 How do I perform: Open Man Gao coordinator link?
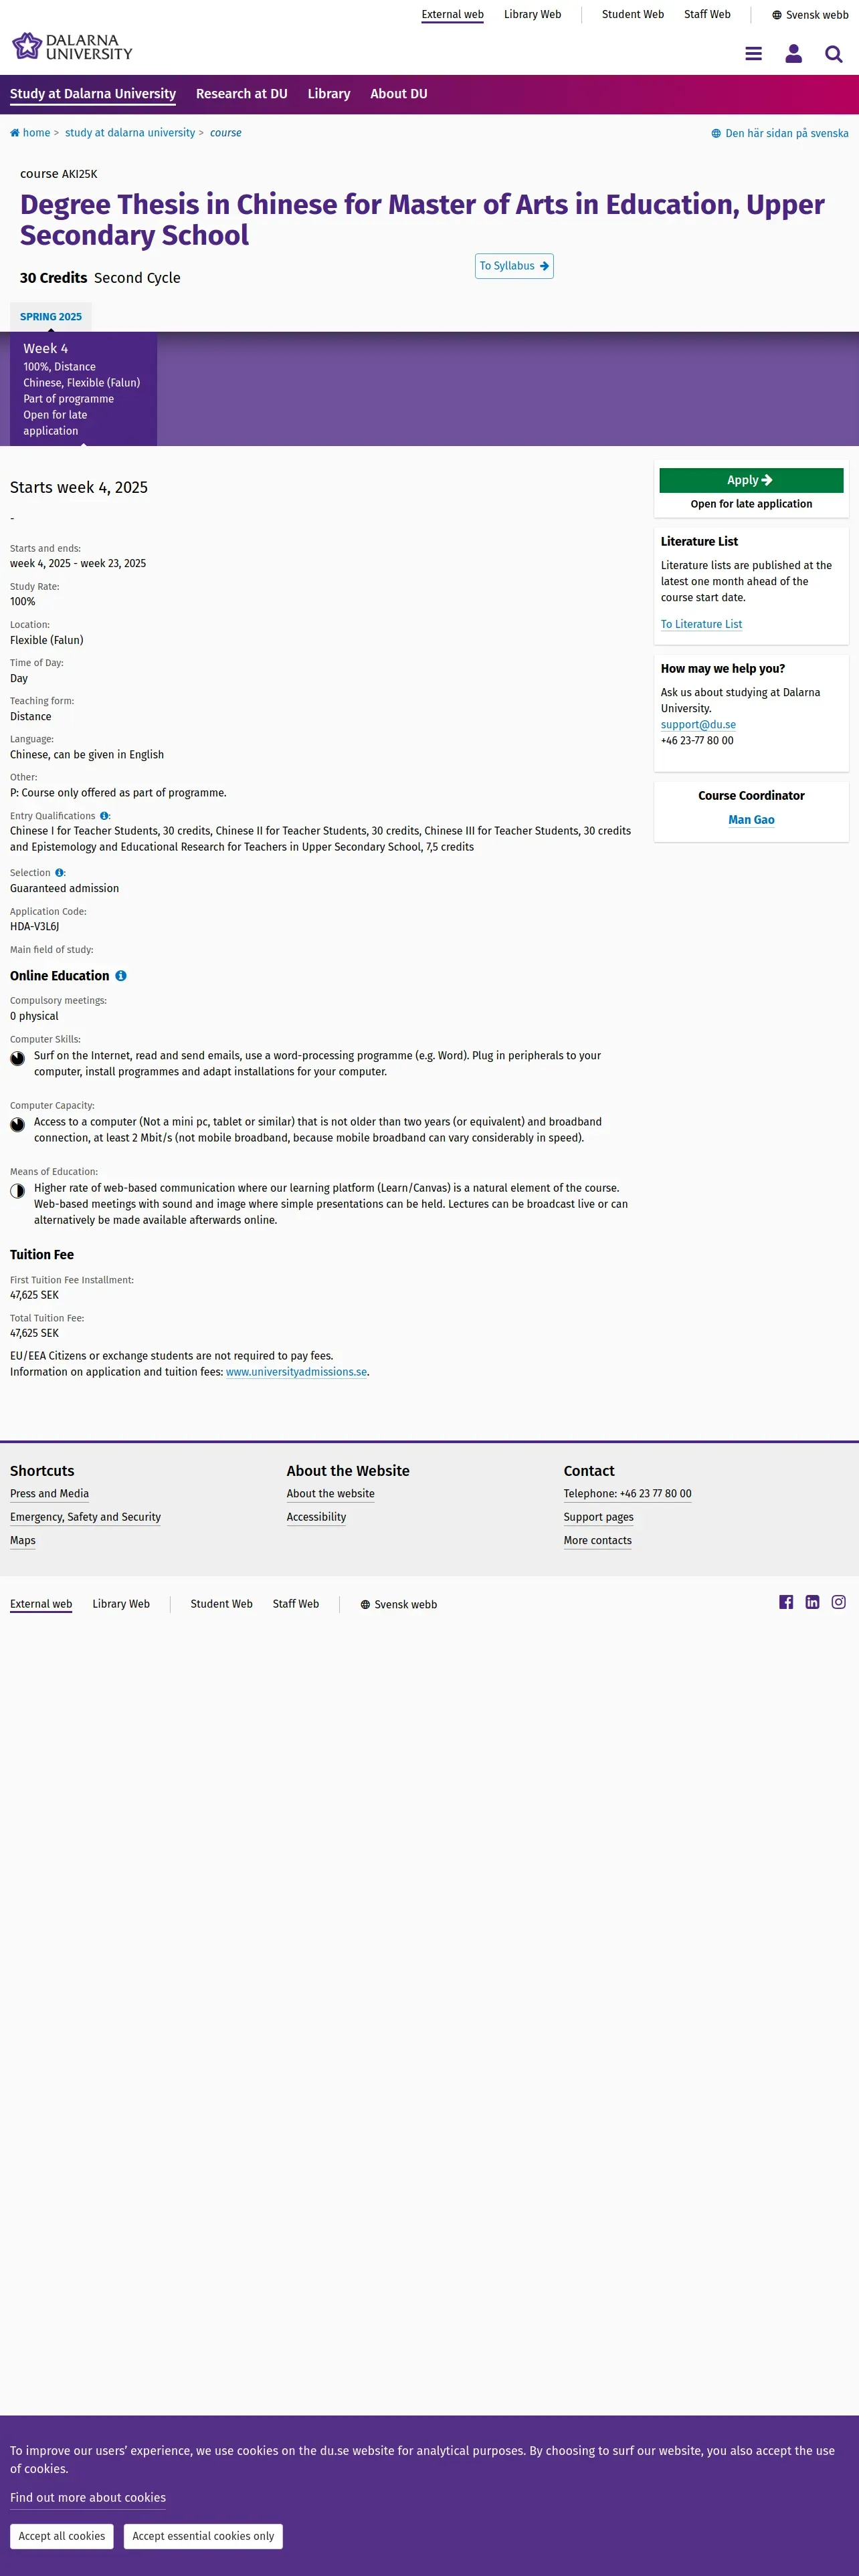click(751, 820)
